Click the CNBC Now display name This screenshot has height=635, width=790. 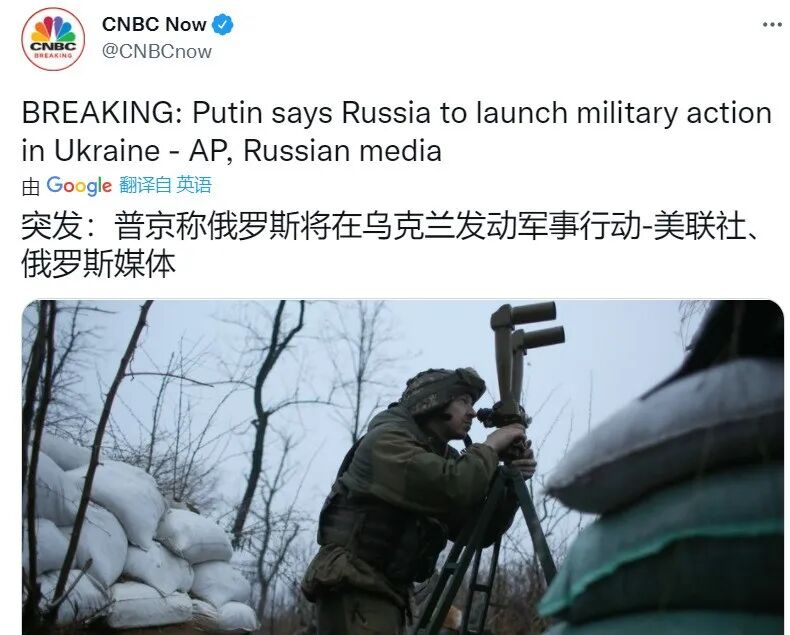click(x=154, y=24)
